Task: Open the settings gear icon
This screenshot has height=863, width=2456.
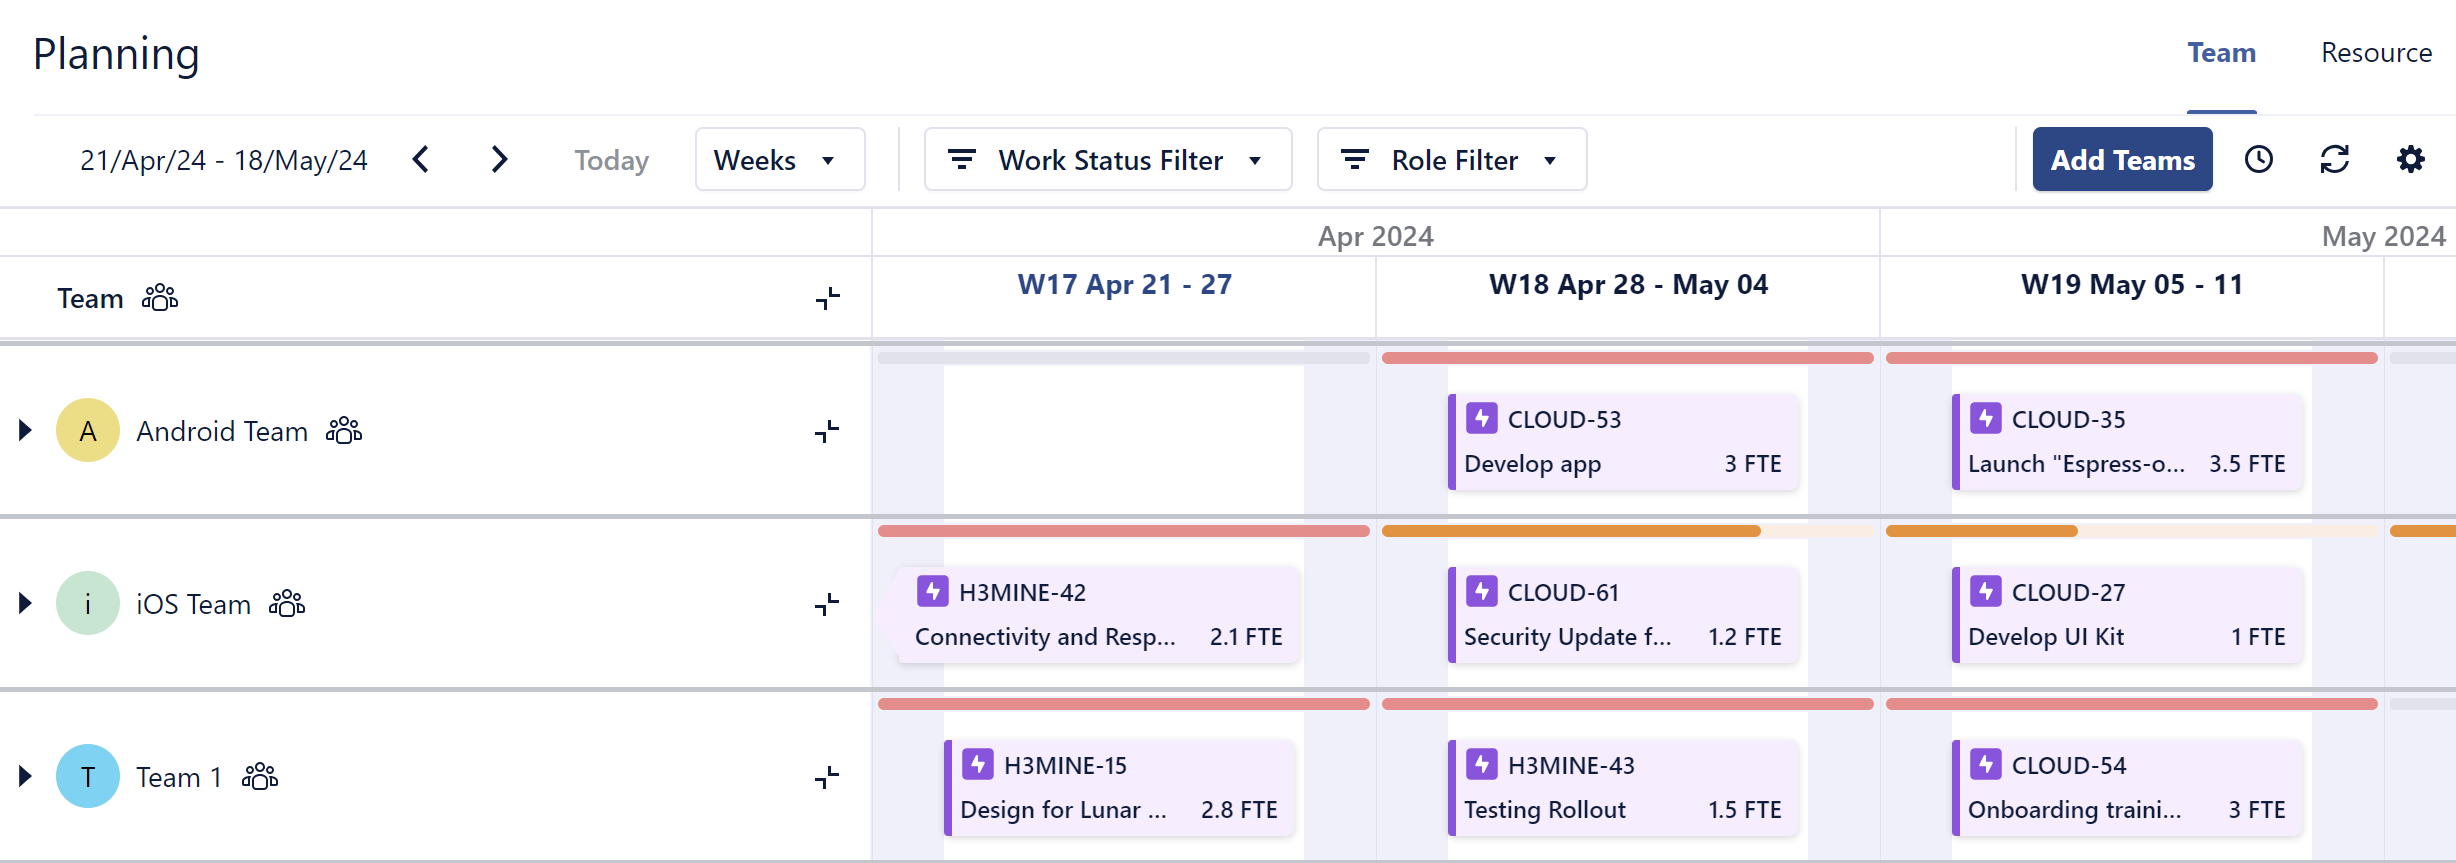Action: tap(2411, 160)
